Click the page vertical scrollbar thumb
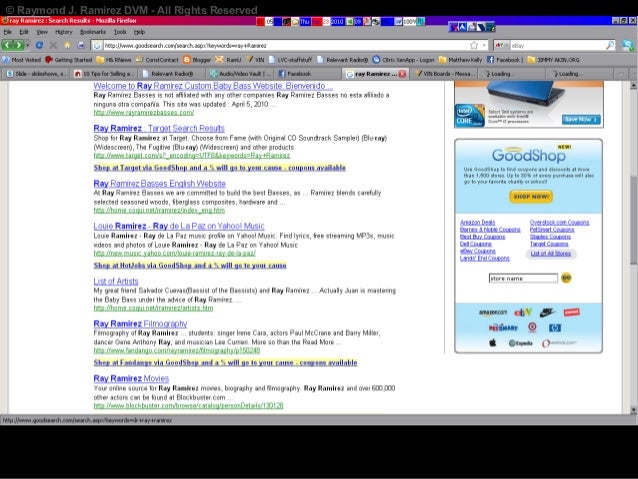The width and height of the screenshot is (638, 479). pyautogui.click(x=633, y=221)
